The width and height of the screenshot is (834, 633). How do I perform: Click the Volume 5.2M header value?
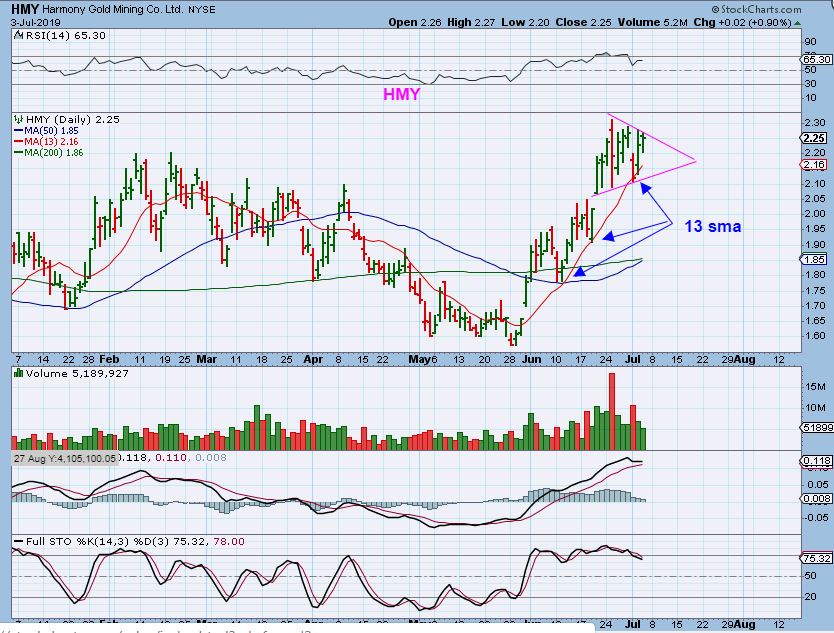653,22
